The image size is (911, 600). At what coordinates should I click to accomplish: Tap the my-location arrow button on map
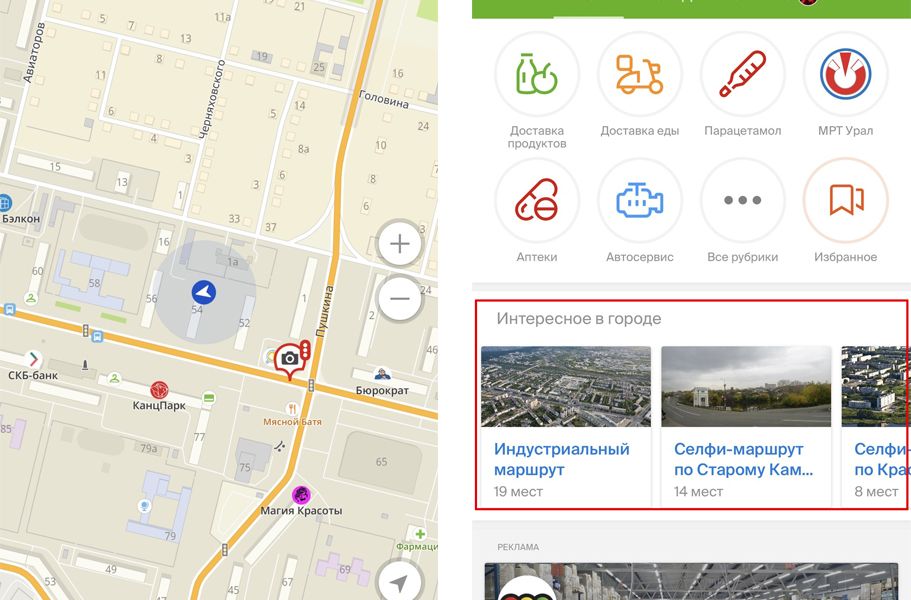coord(400,581)
